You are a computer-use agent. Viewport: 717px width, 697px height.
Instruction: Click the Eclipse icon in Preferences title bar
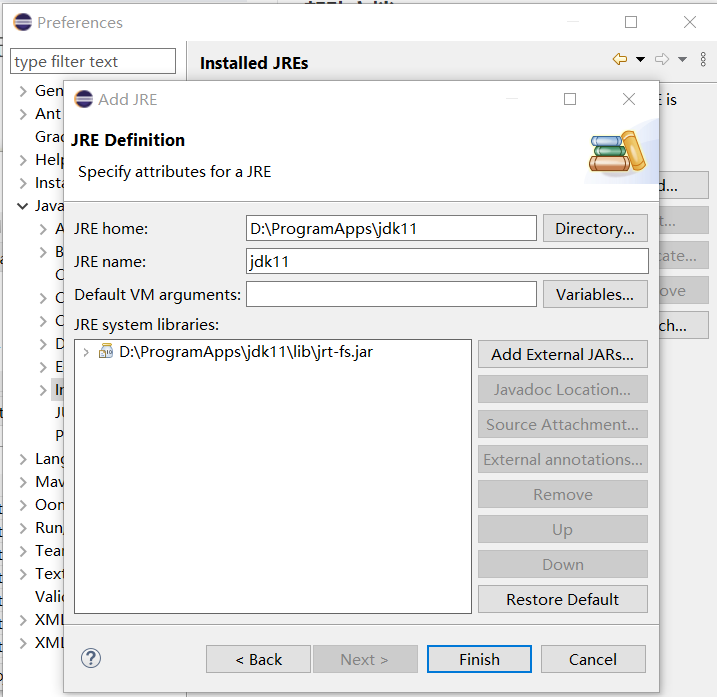point(22,22)
